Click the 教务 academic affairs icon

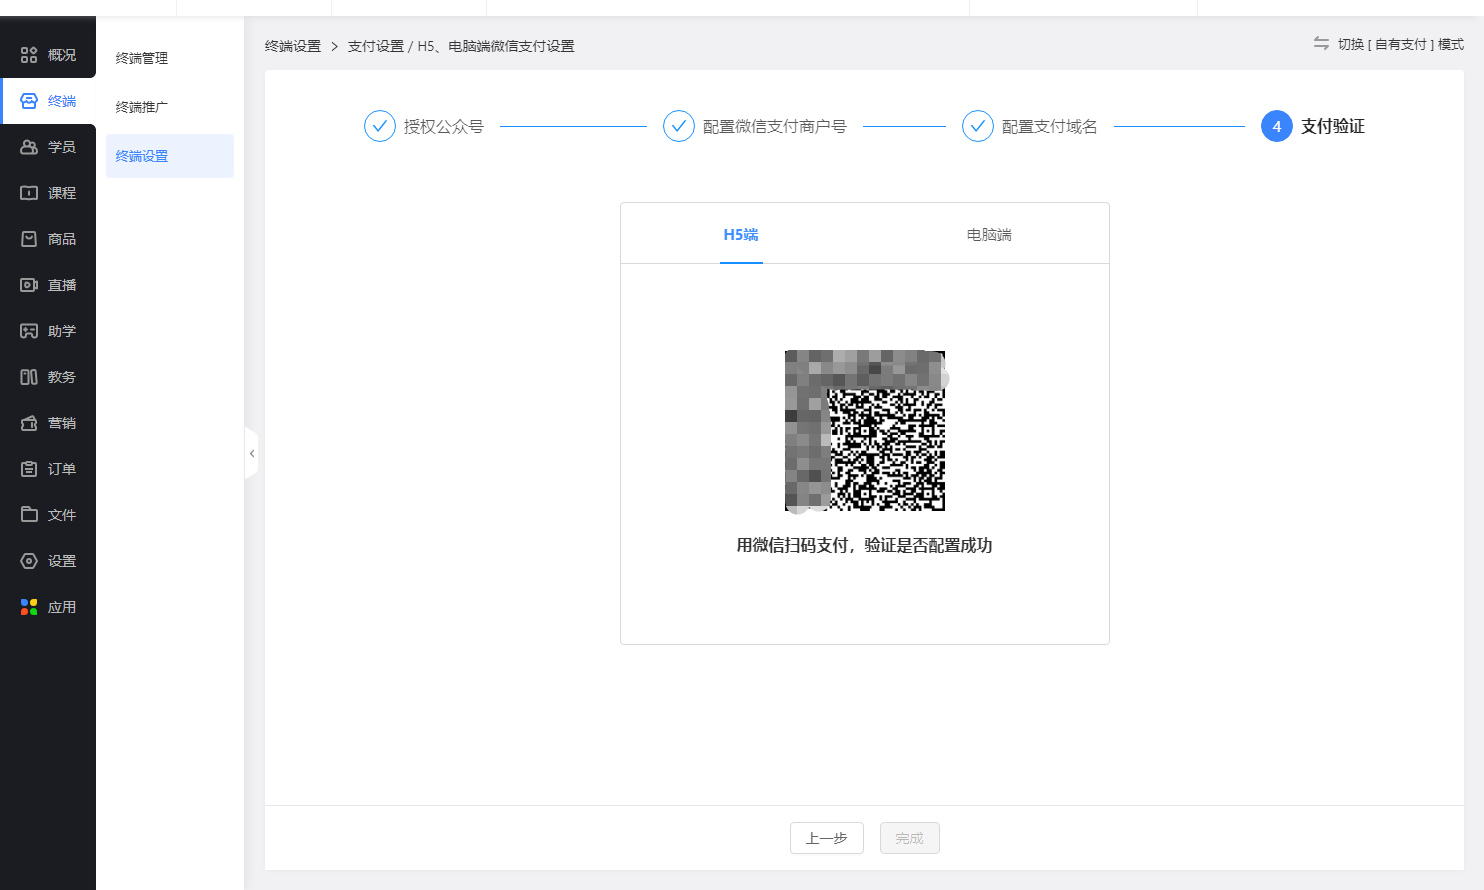[29, 377]
